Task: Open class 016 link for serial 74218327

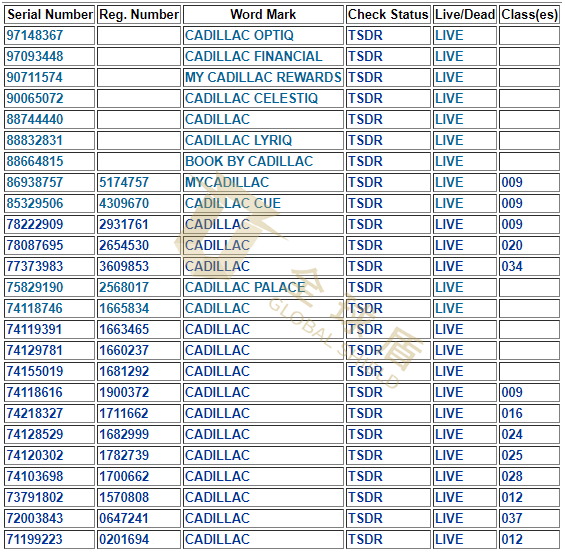Action: pyautogui.click(x=512, y=413)
